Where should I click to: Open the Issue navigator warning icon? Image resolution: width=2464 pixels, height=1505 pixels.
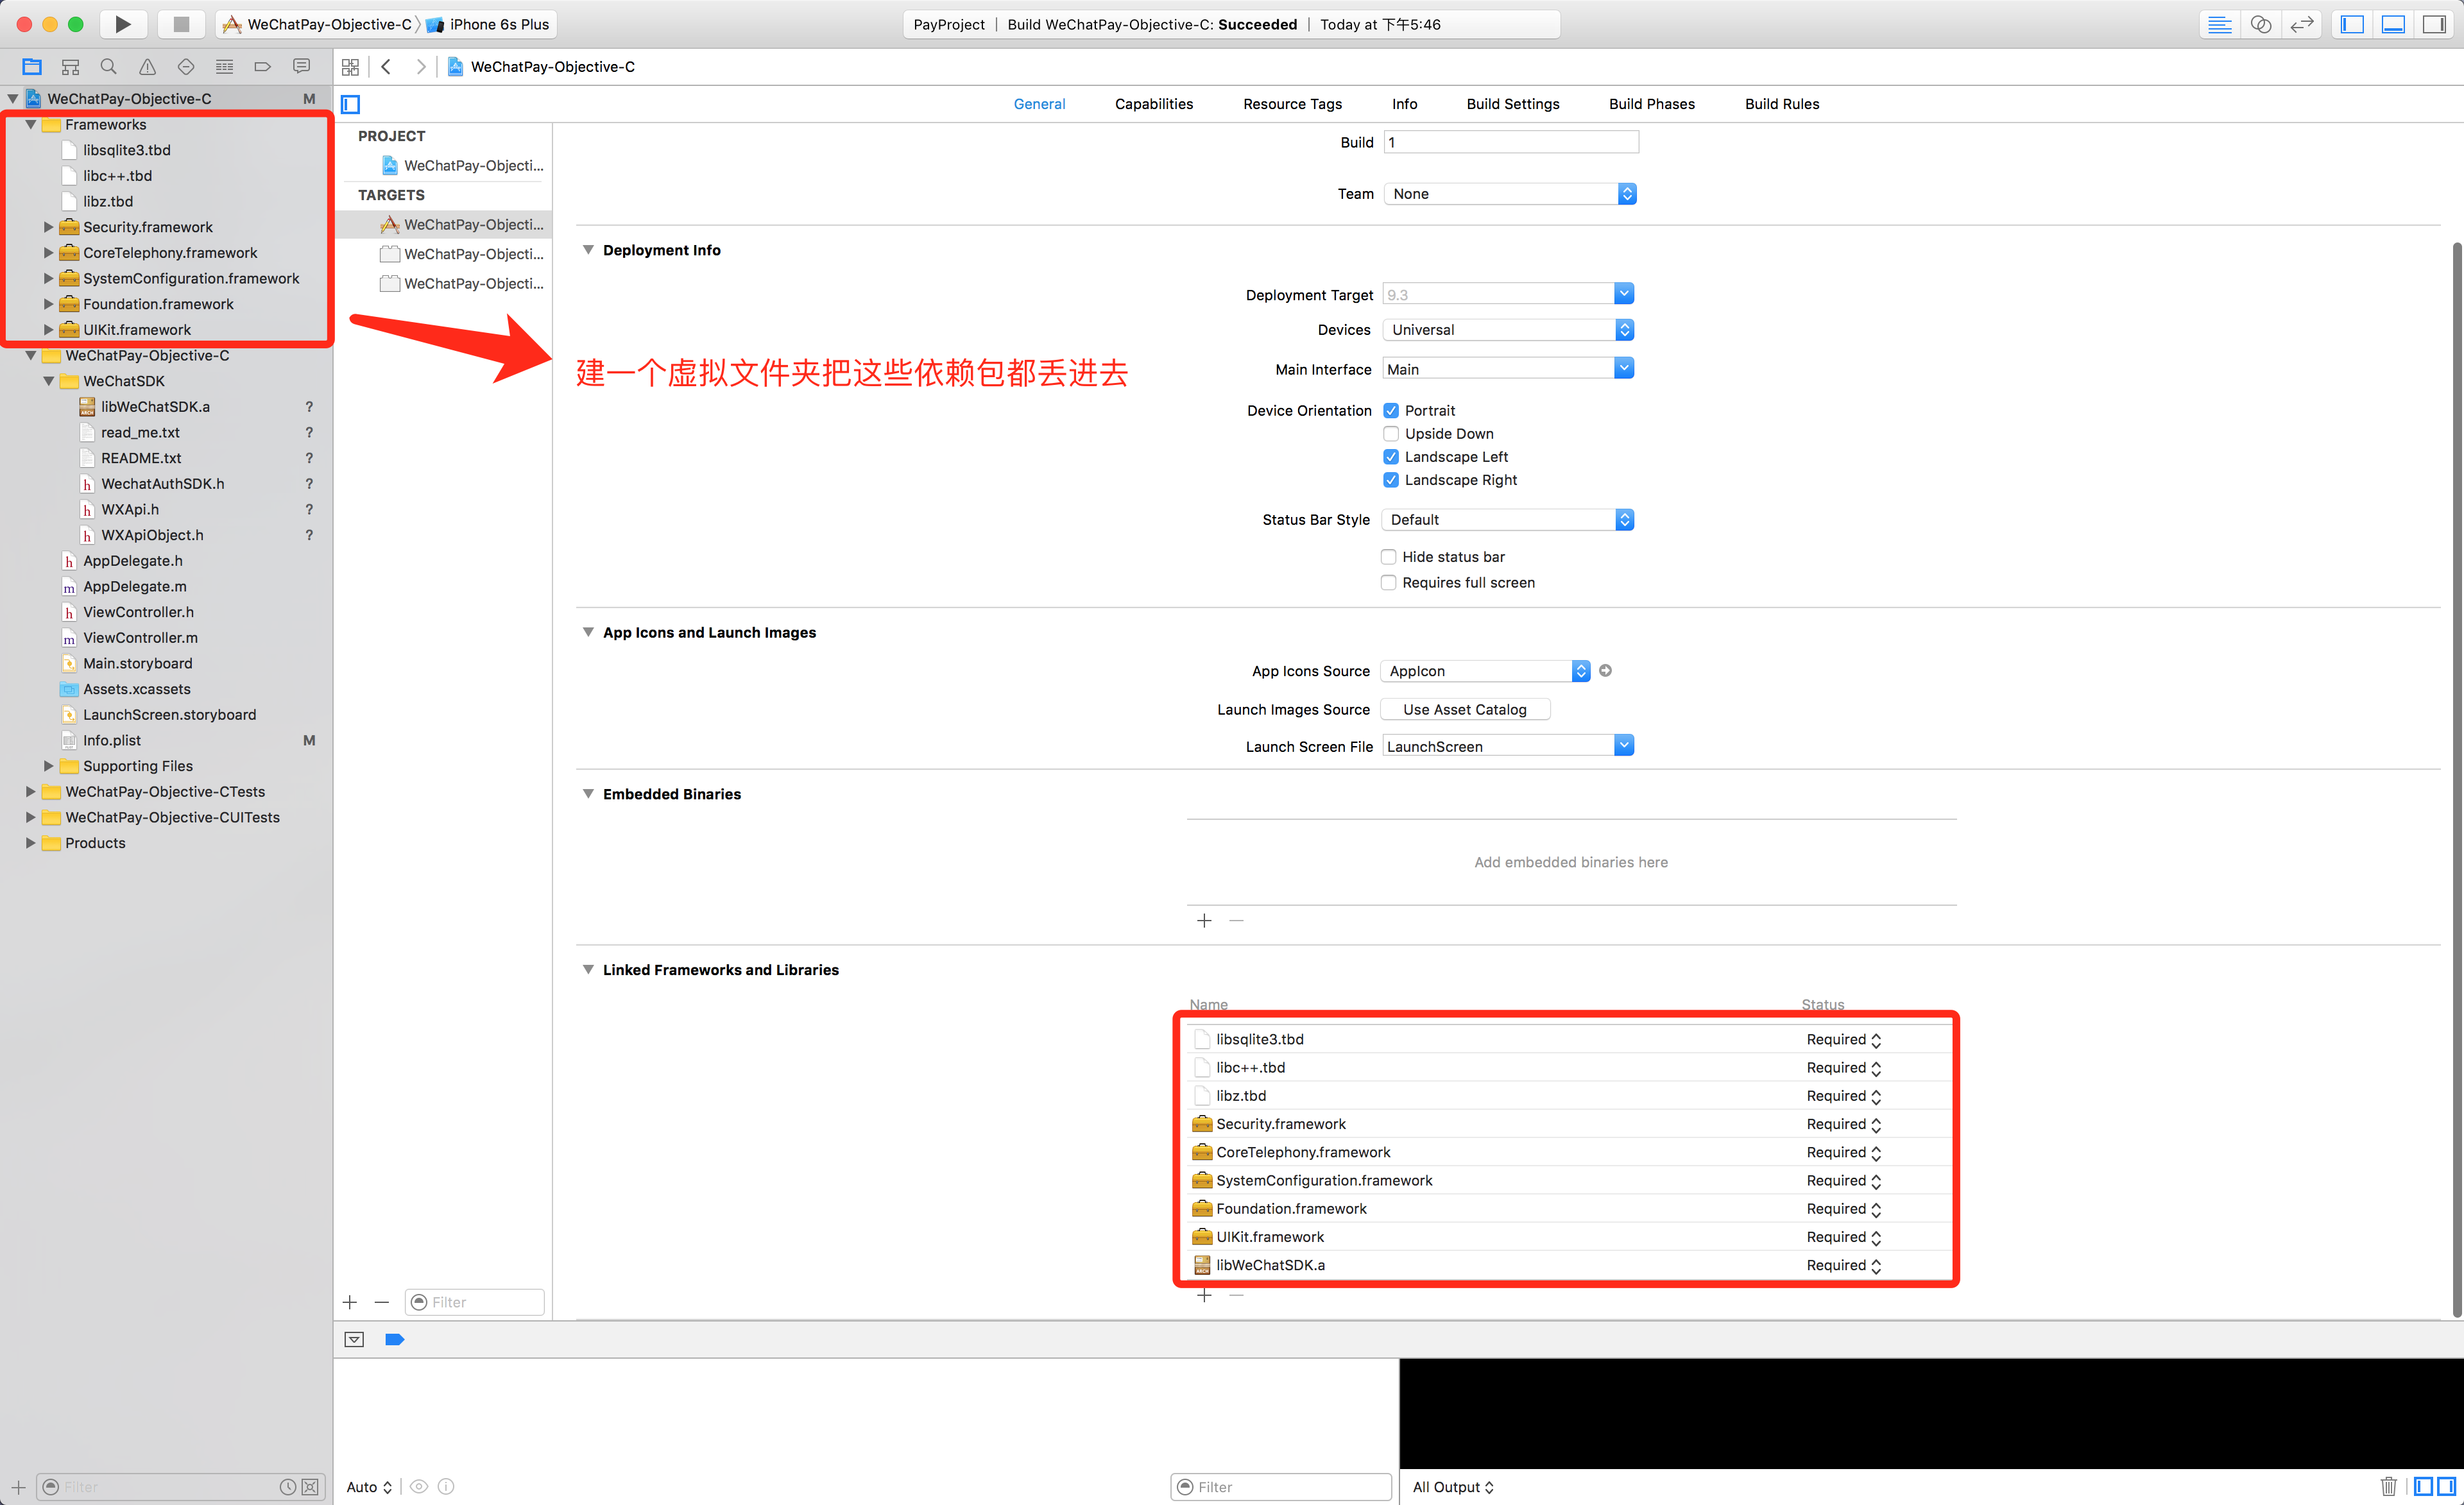[x=147, y=67]
